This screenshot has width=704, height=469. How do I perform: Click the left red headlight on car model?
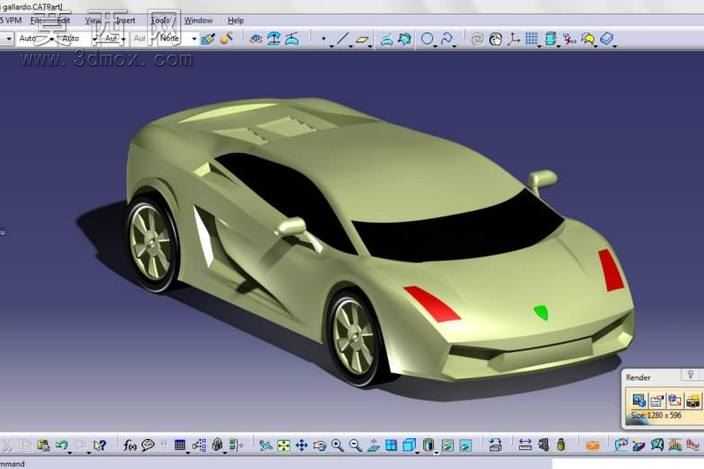point(431,303)
